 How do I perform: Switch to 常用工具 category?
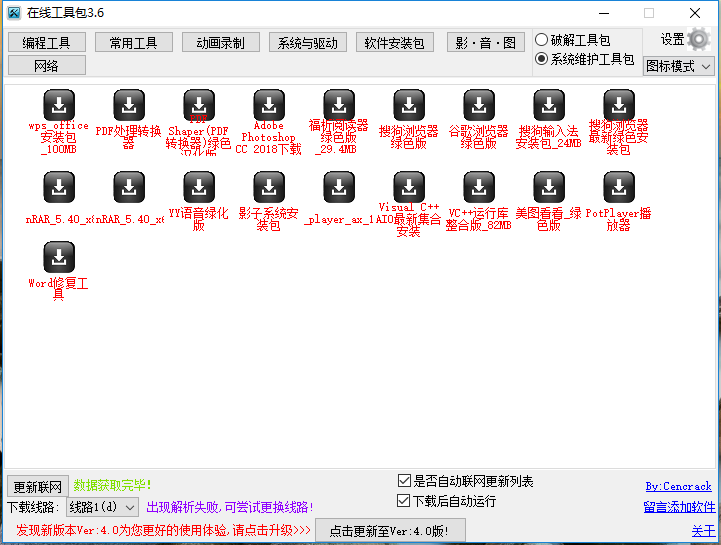[x=133, y=42]
